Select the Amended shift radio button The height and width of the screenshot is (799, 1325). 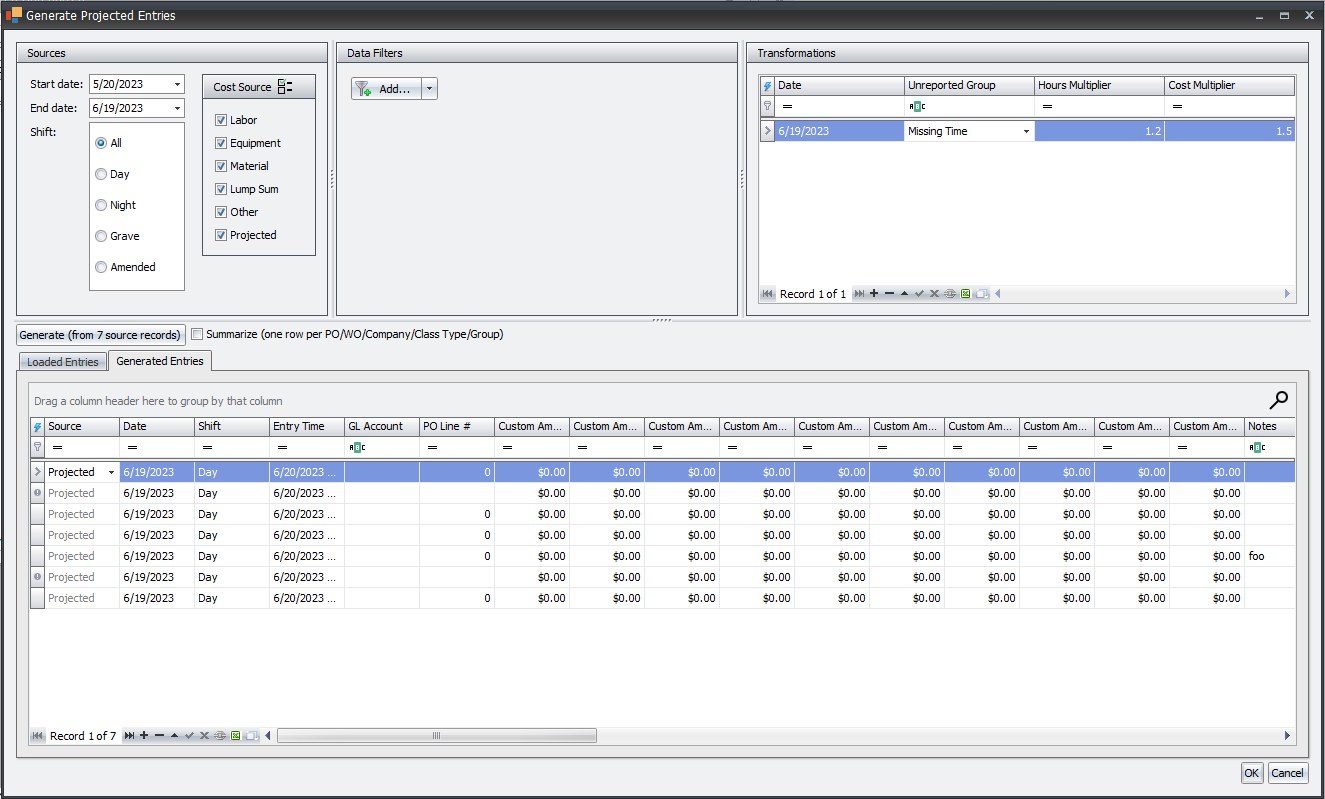pos(100,267)
